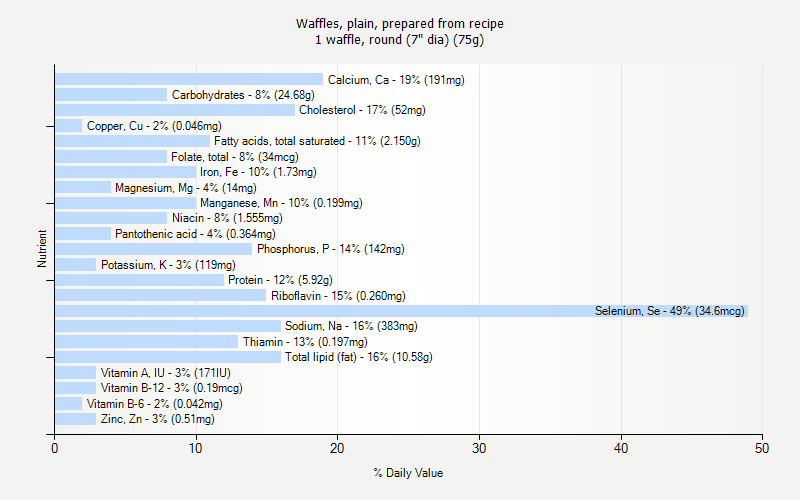The height and width of the screenshot is (500, 800).
Task: Click the Protein - 12% (5.92g) label
Action: point(280,280)
